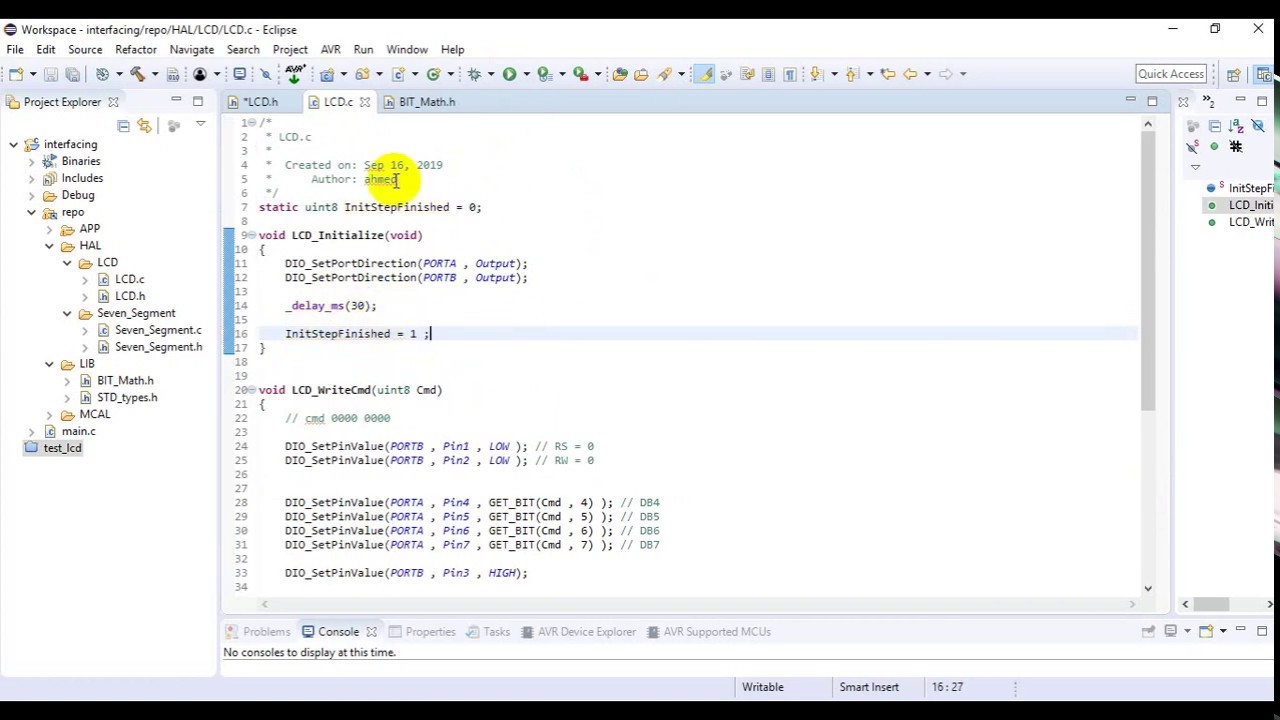Open the Run button dropdown arrow
Image resolution: width=1280 pixels, height=720 pixels.
[x=526, y=74]
